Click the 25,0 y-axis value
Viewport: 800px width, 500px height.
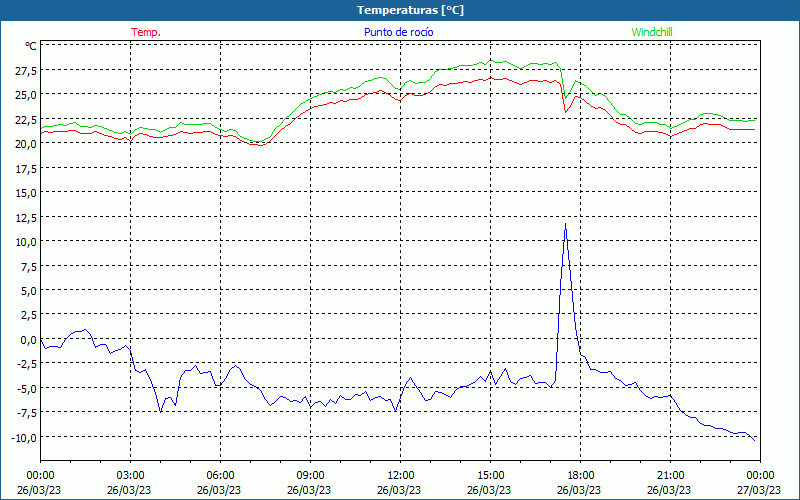click(x=24, y=95)
